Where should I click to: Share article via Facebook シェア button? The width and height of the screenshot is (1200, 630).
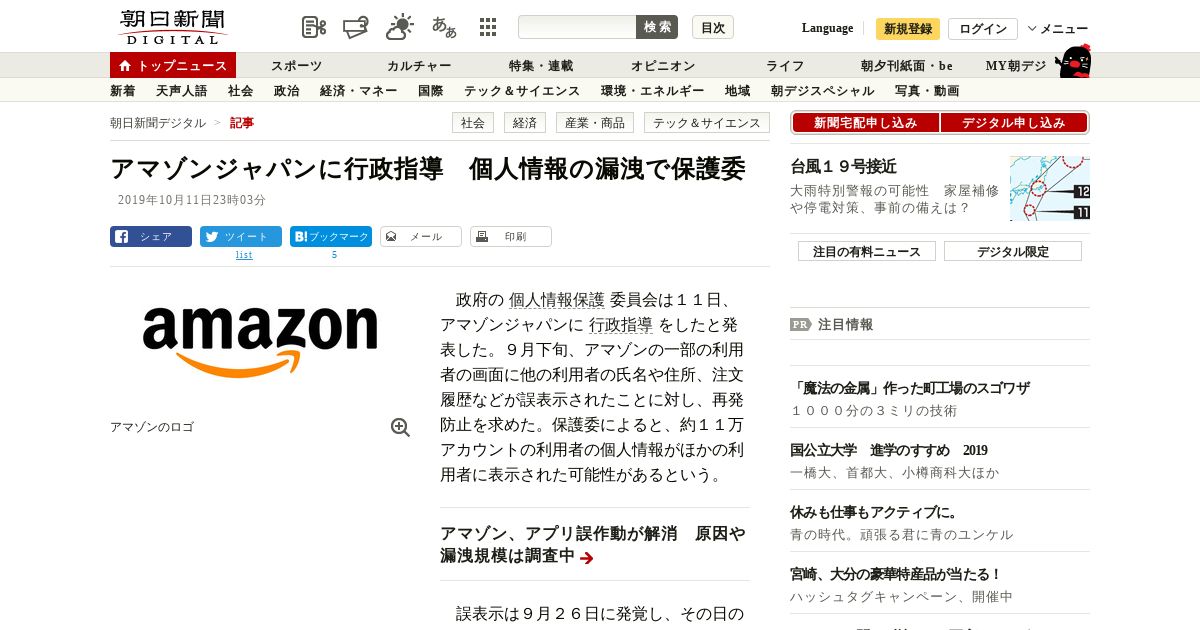pos(151,237)
